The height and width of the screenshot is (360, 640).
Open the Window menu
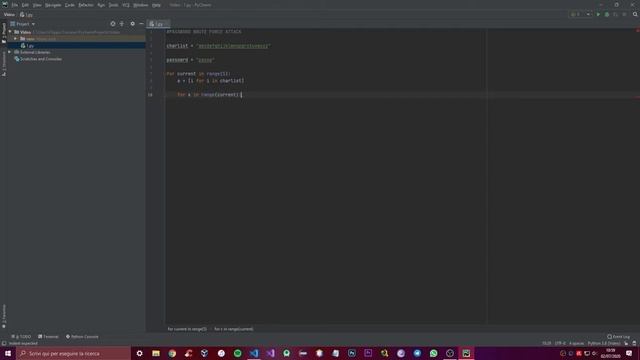140,5
